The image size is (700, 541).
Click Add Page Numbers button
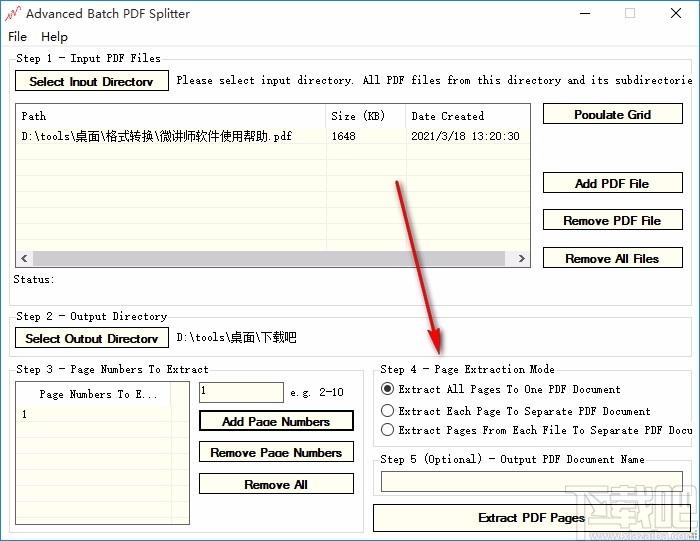point(276,421)
